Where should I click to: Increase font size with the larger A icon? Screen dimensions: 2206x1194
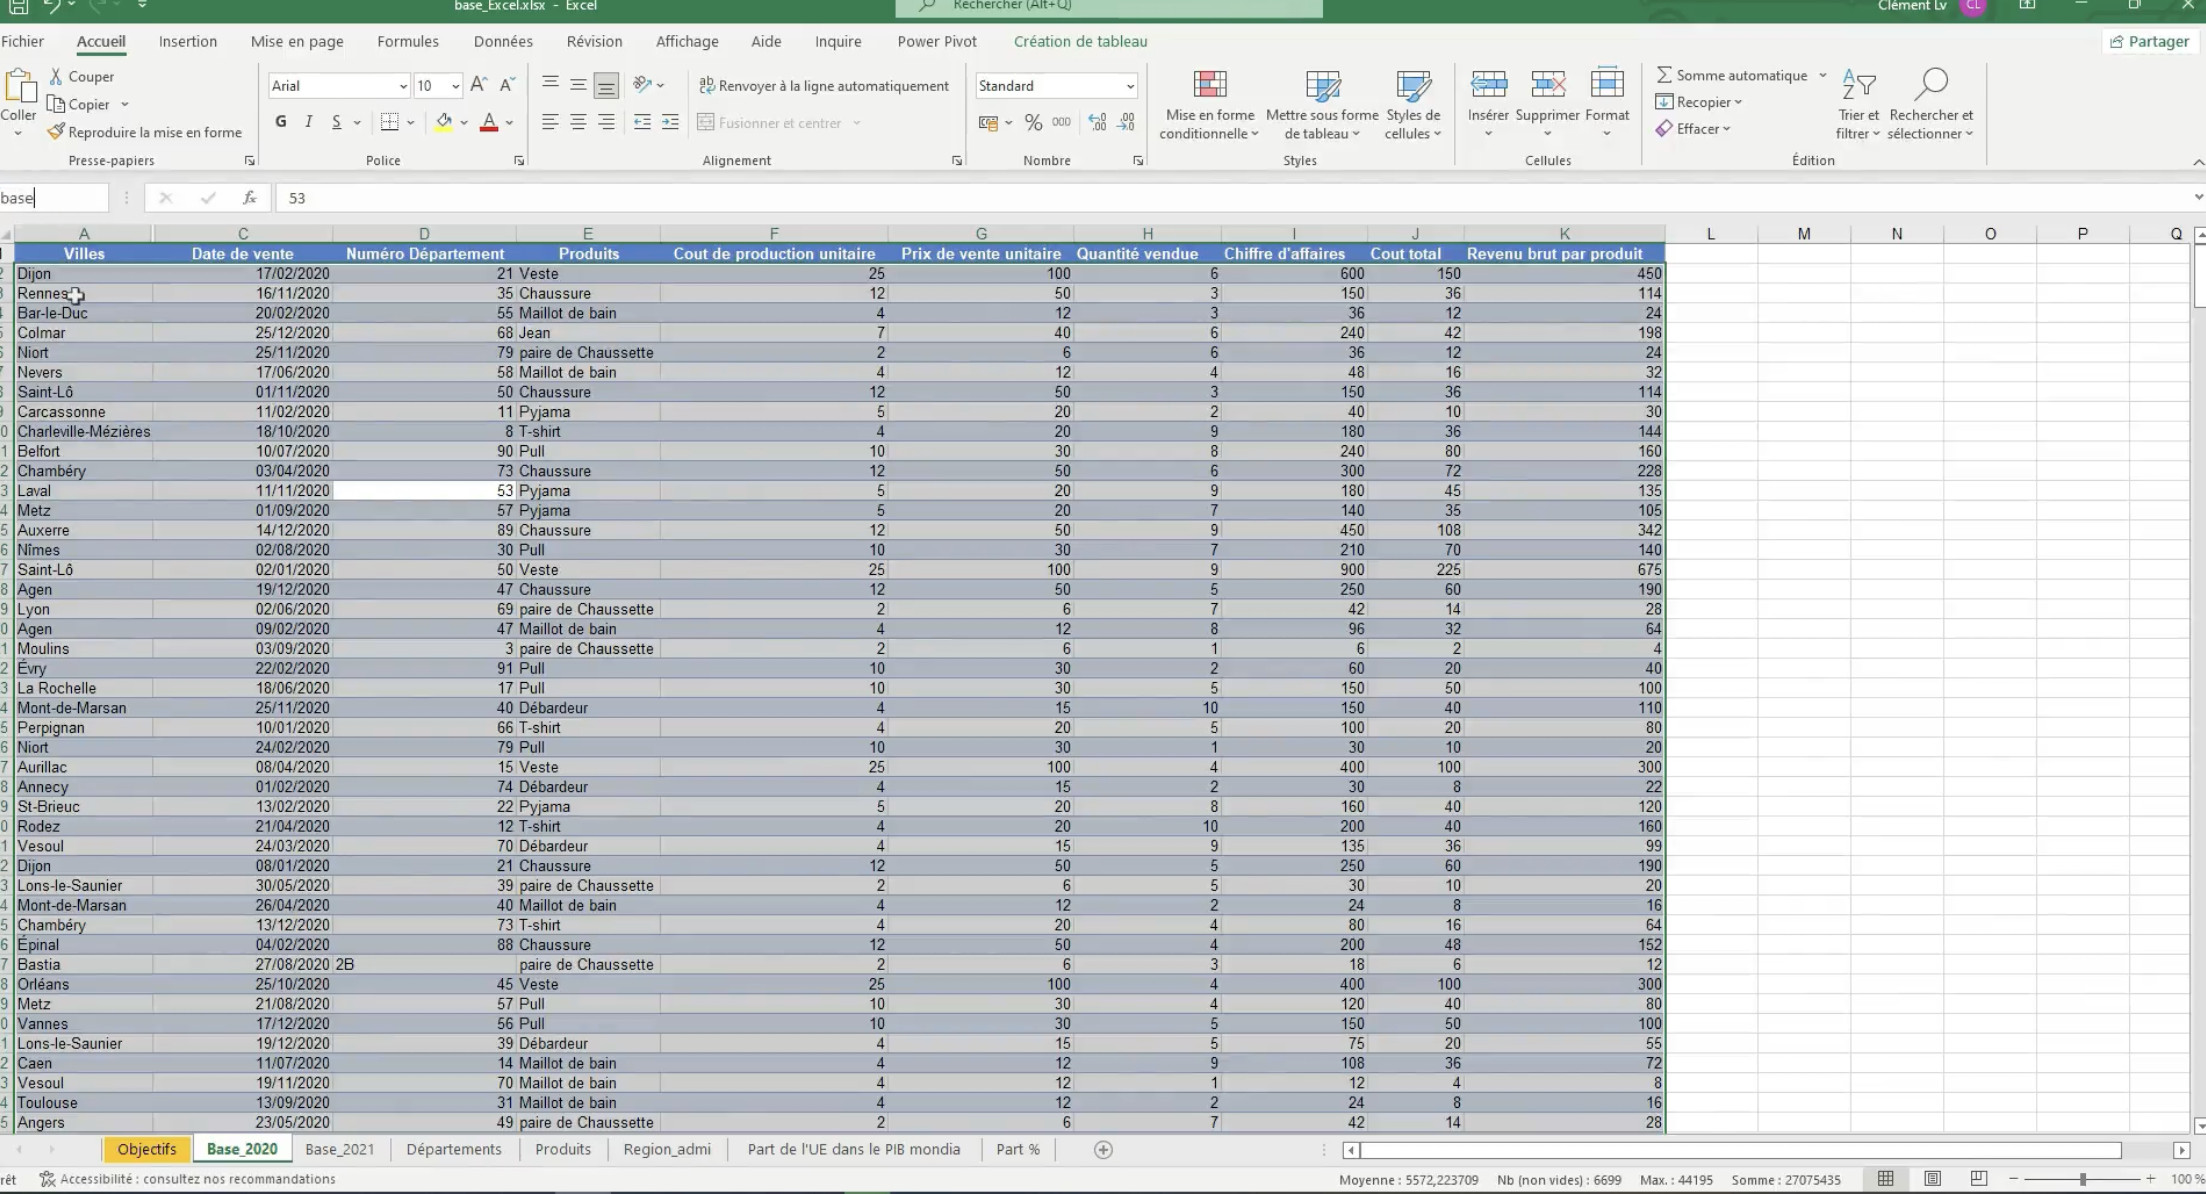click(x=478, y=85)
